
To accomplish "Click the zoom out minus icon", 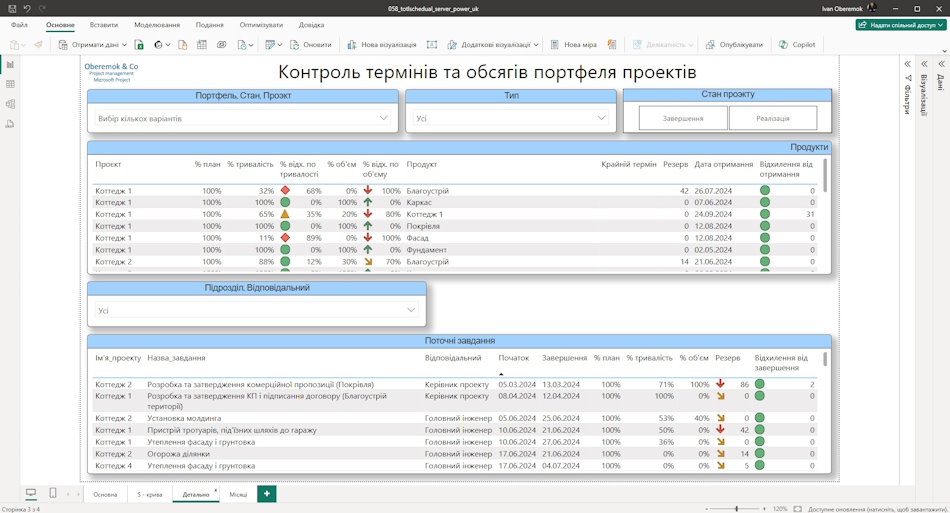I will point(706,509).
